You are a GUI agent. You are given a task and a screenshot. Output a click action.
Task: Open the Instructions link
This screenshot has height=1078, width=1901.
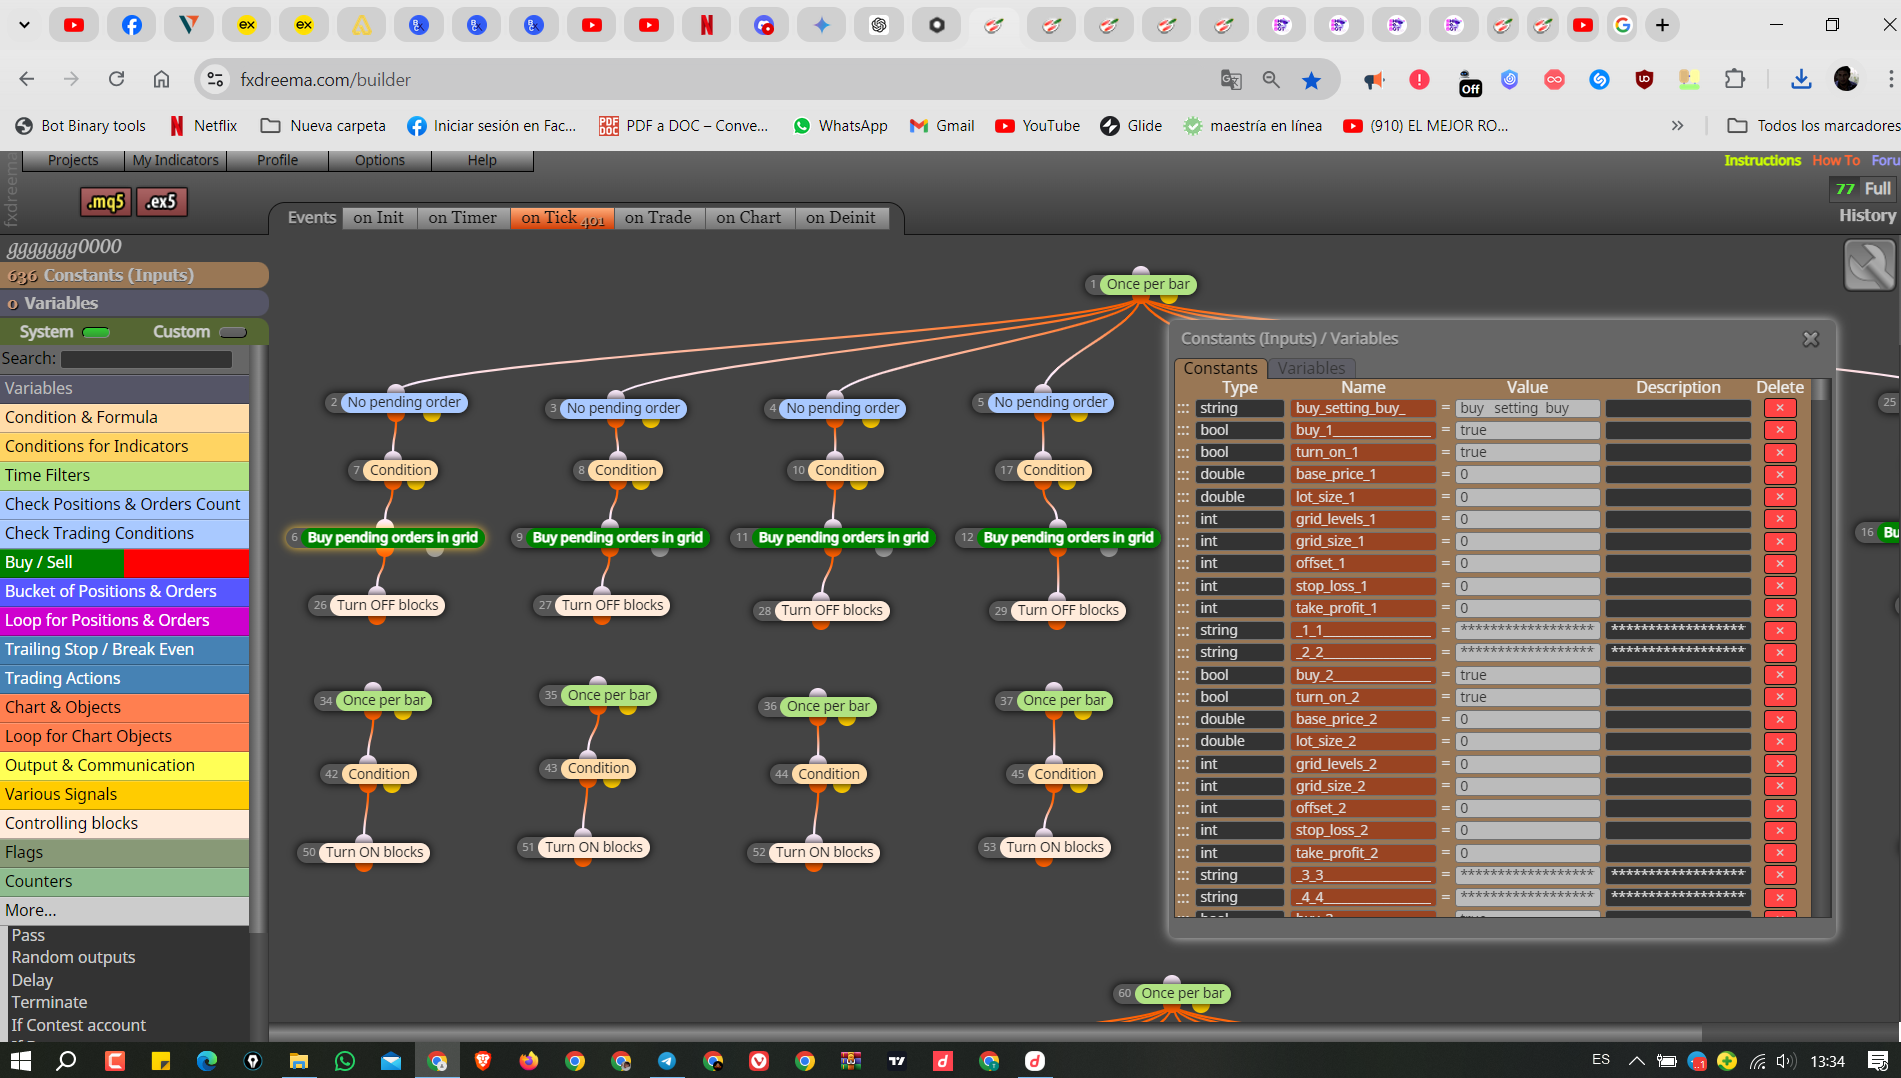[1762, 160]
